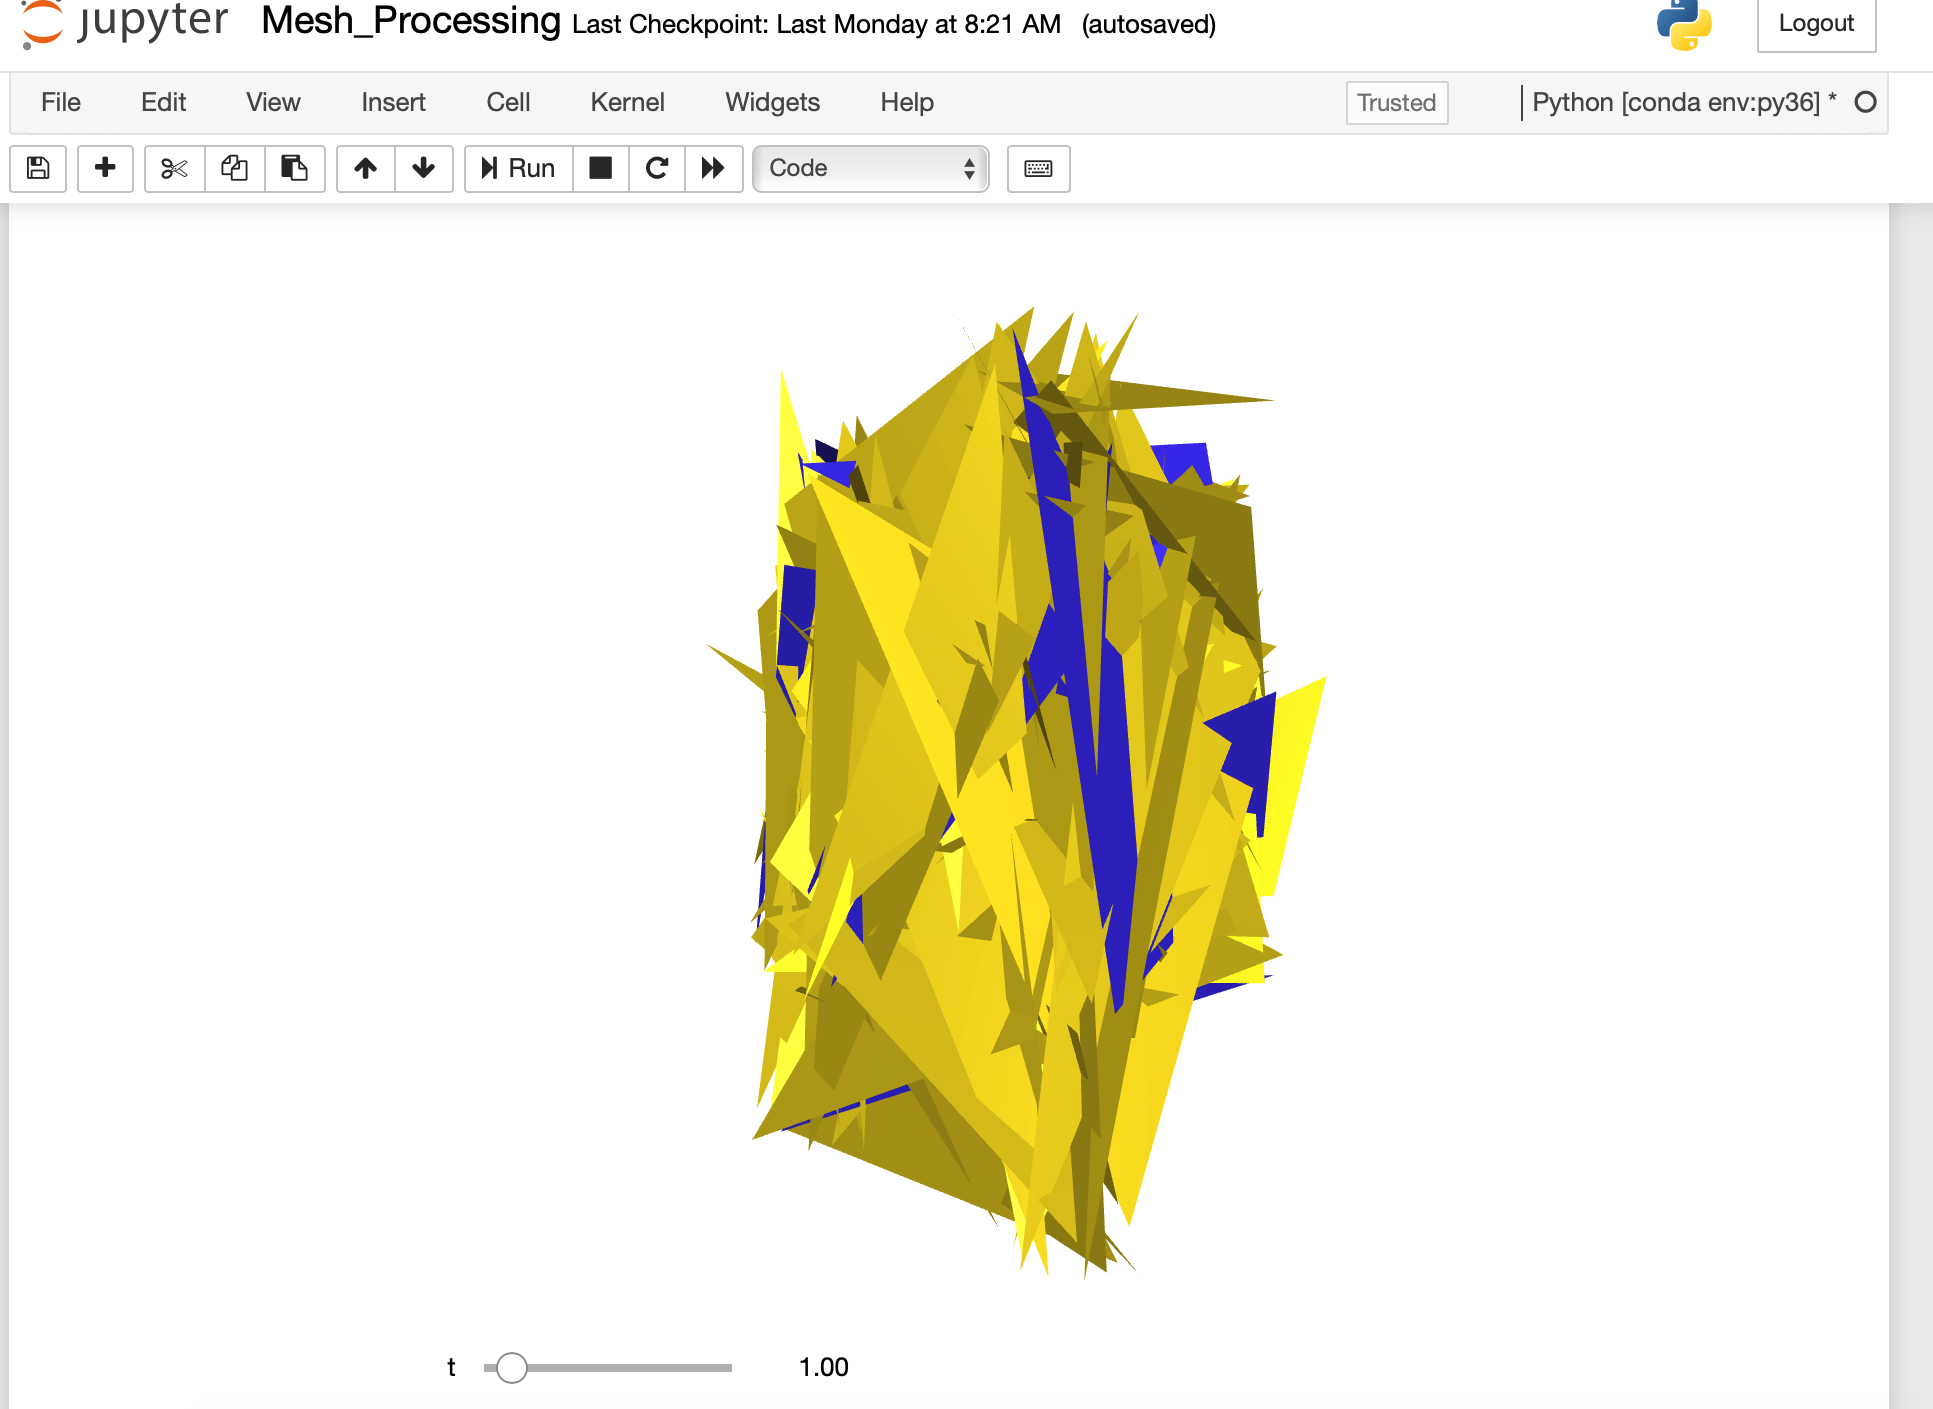This screenshot has height=1409, width=1933.
Task: Paste cells below icon
Action: click(x=294, y=168)
